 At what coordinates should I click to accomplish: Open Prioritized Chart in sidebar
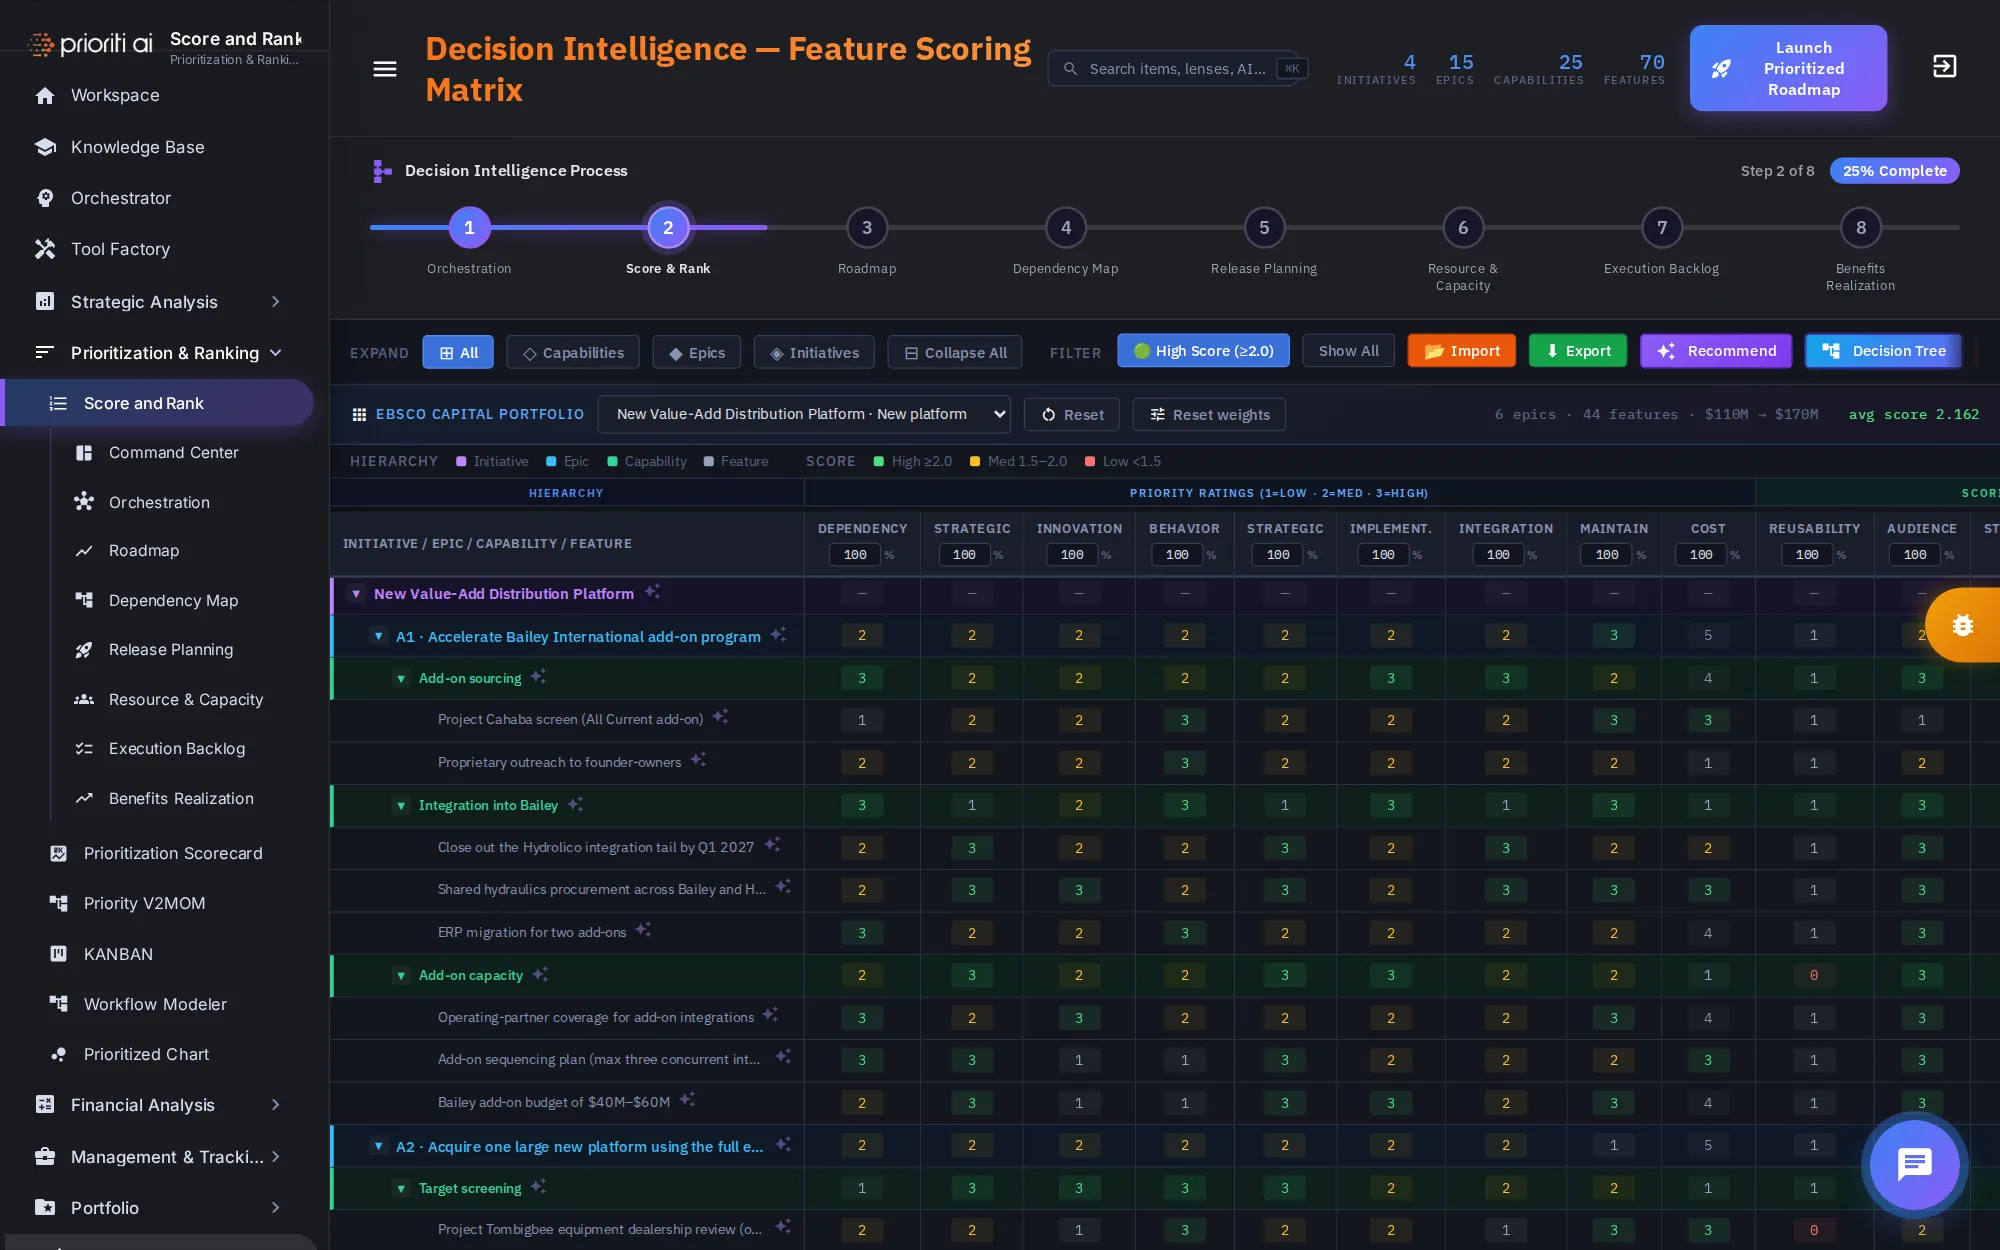click(146, 1054)
